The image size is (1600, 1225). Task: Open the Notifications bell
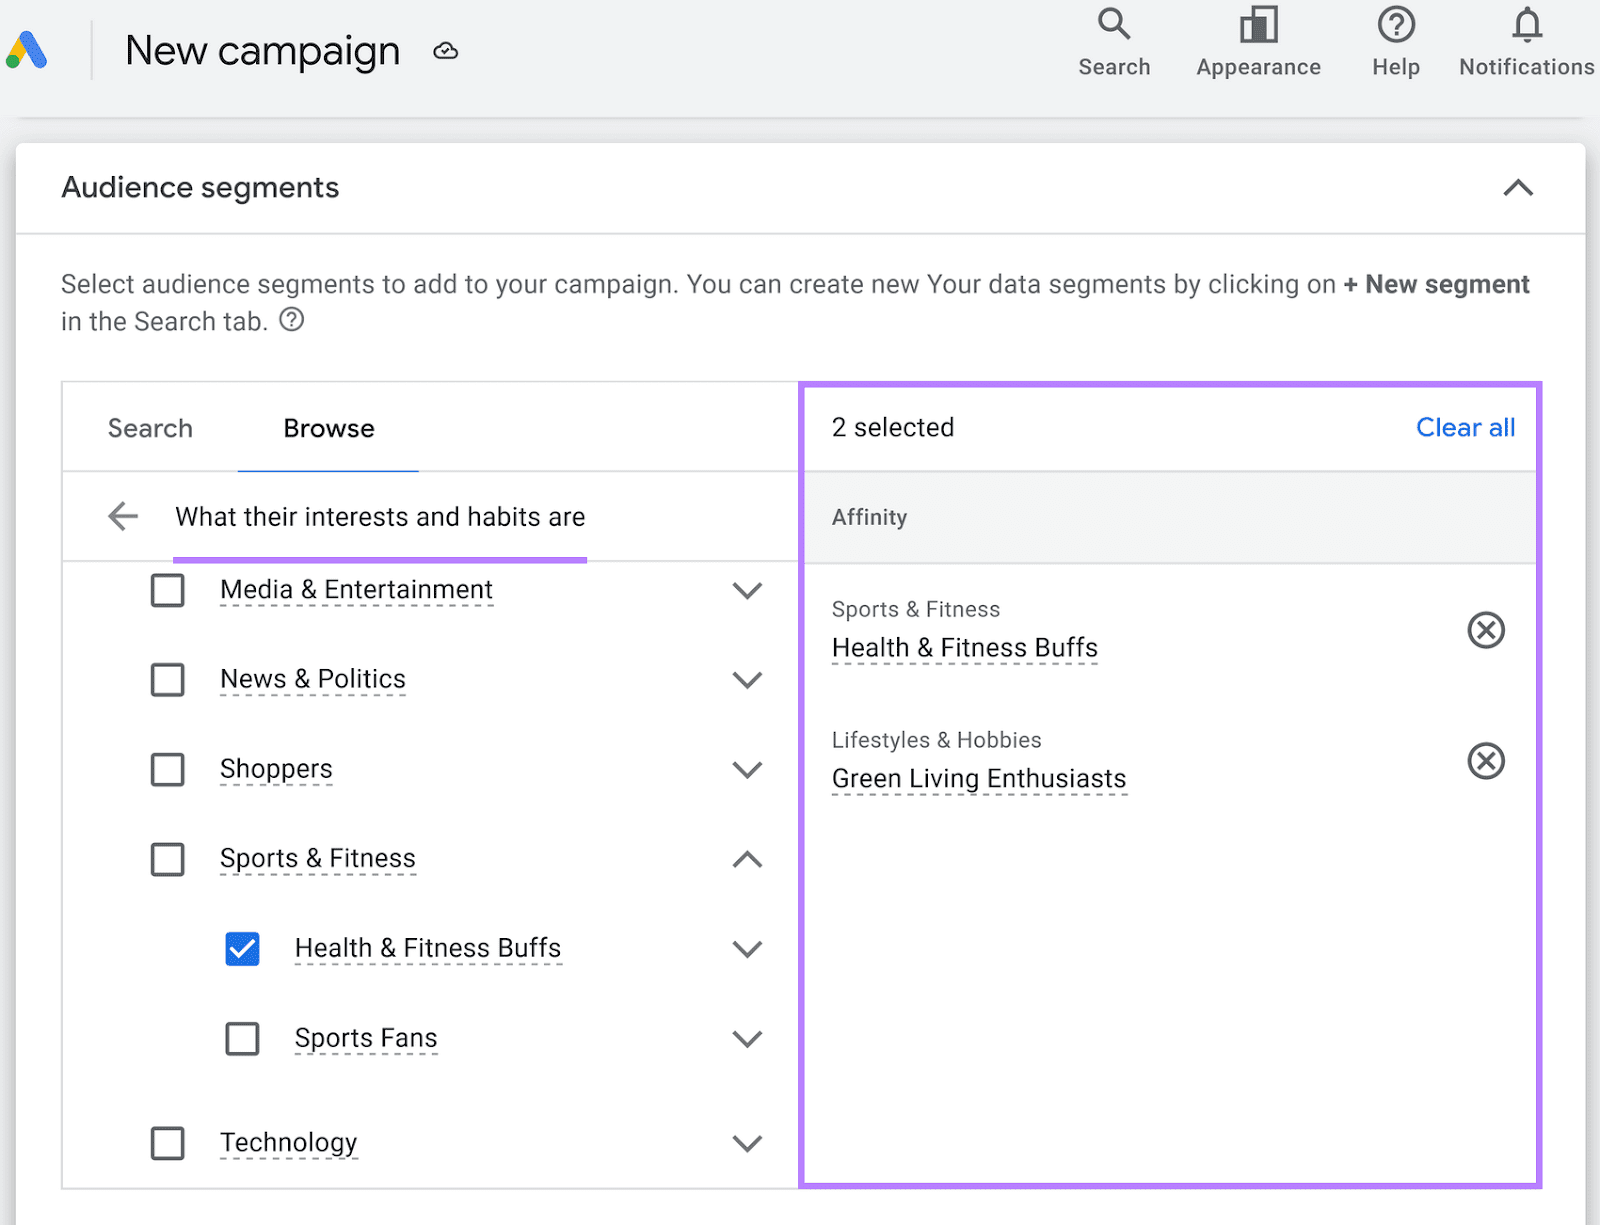[1524, 40]
